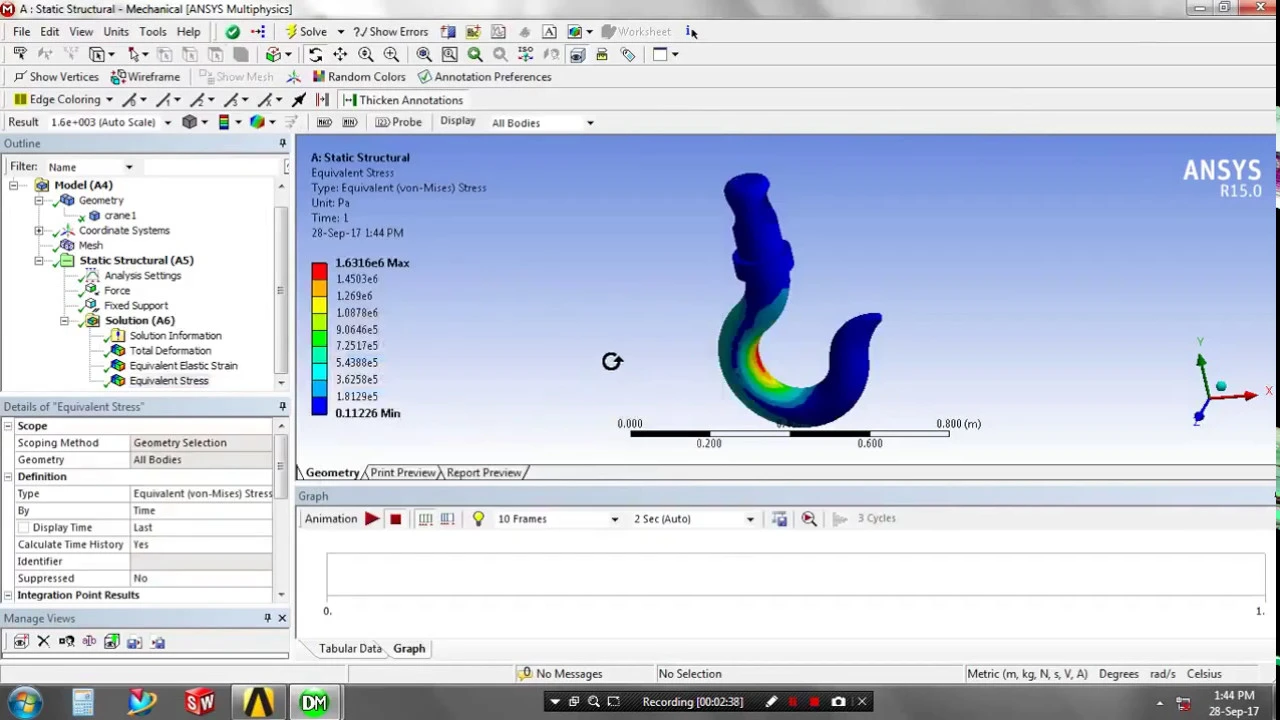Click SolidWorks icon in taskbar
The height and width of the screenshot is (720, 1280).
(x=199, y=702)
